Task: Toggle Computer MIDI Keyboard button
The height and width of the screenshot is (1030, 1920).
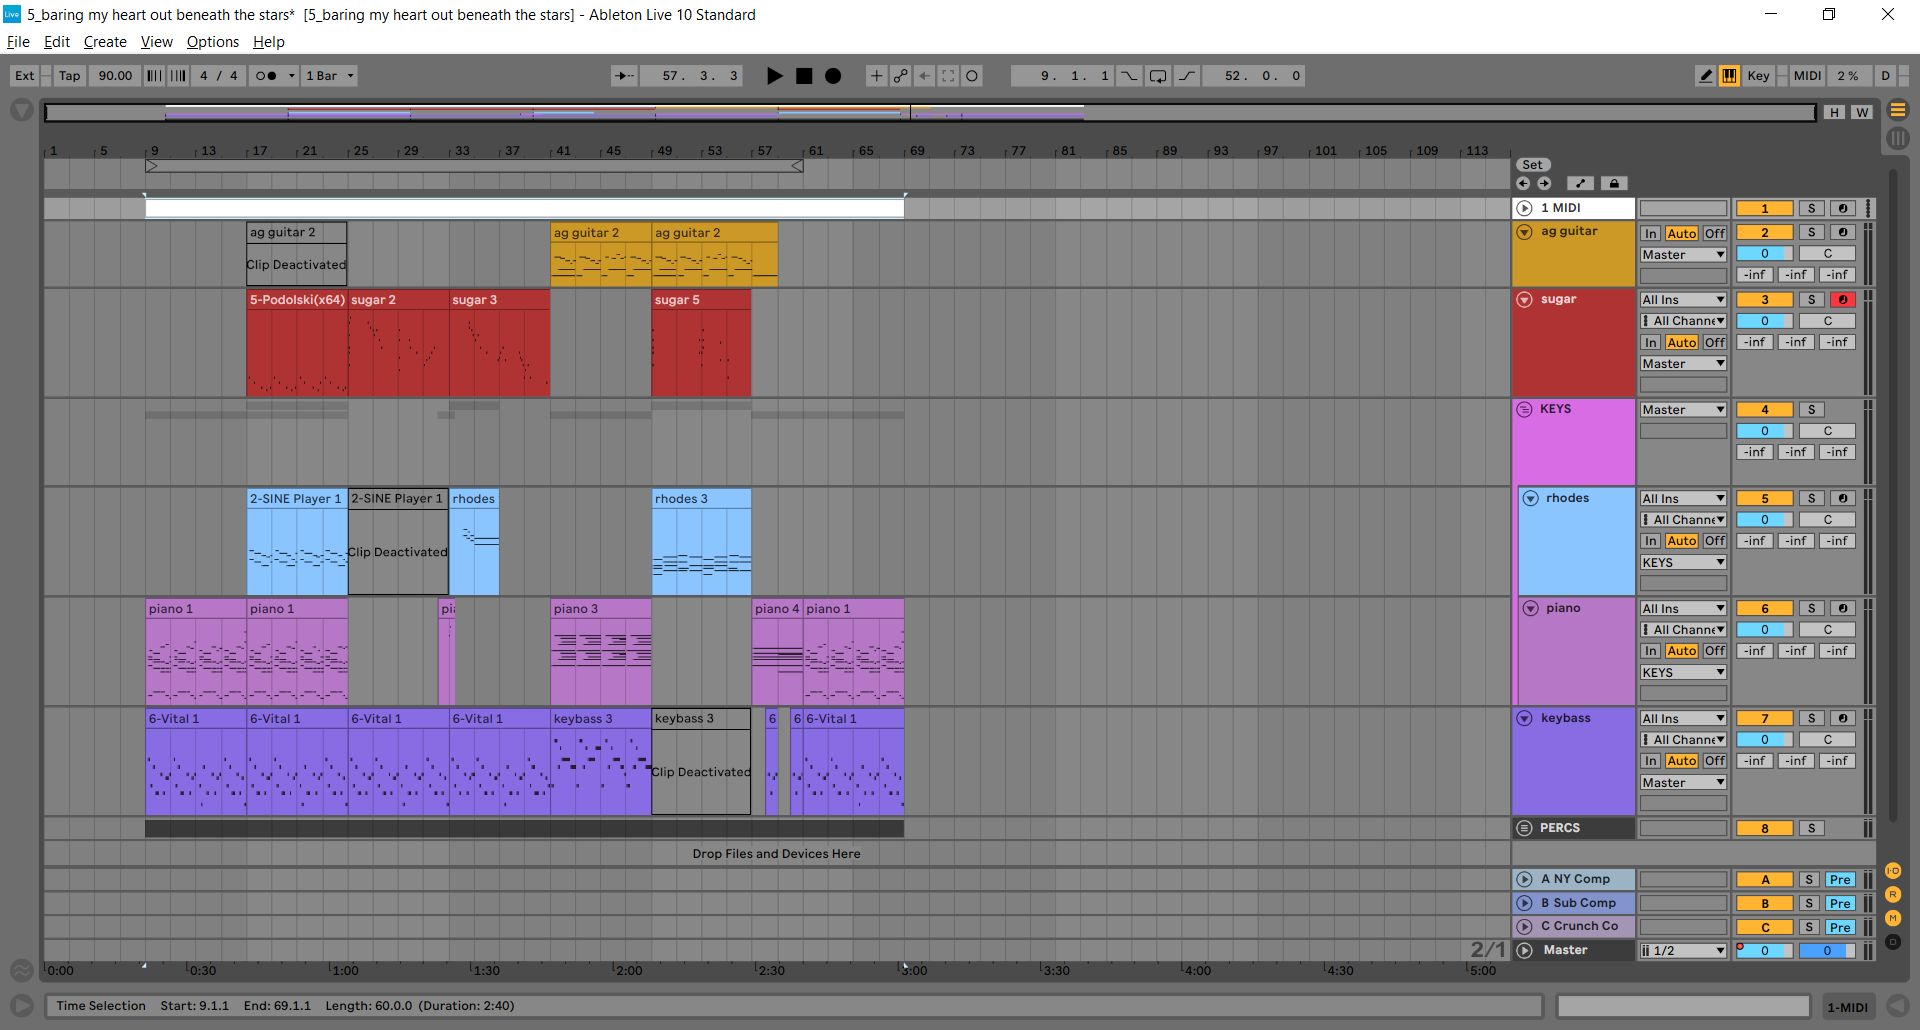Action: point(1729,76)
